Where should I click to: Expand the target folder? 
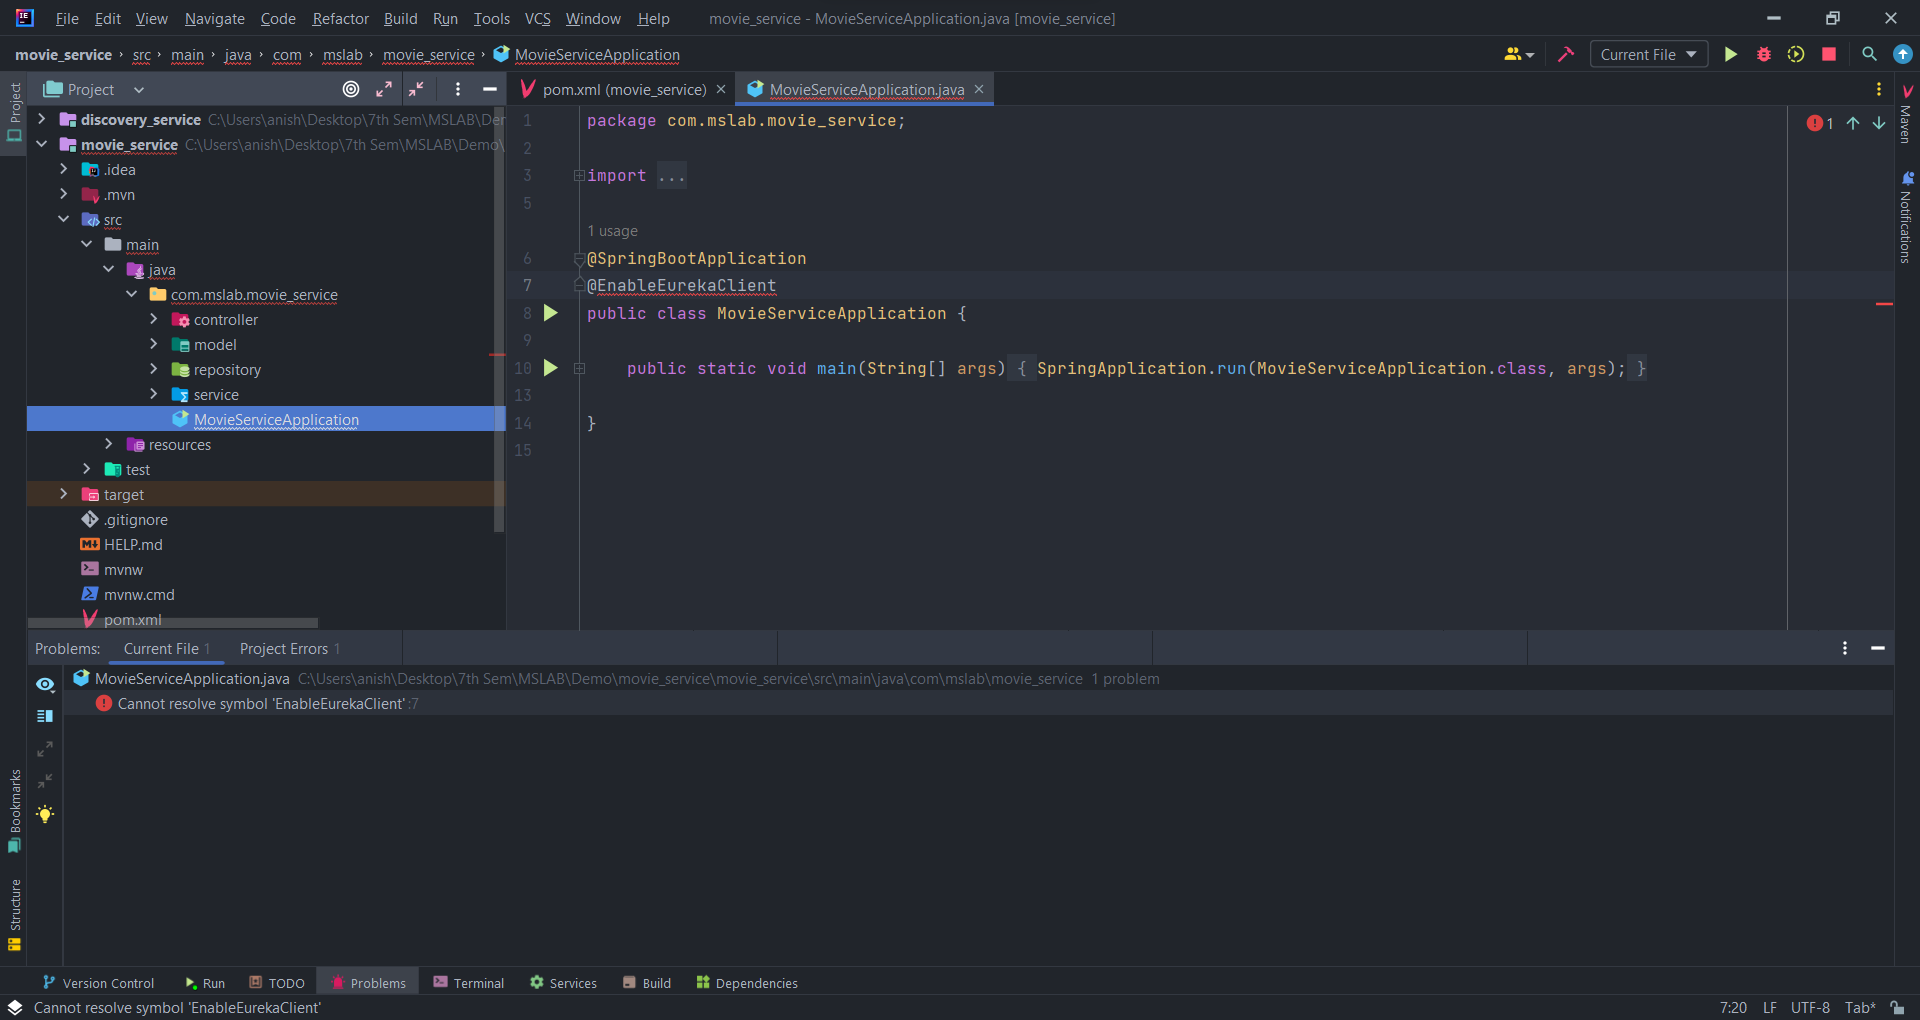pos(64,494)
